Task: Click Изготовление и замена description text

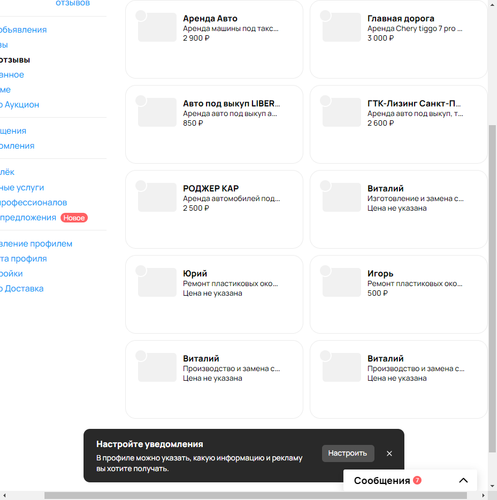Action: click(415, 198)
